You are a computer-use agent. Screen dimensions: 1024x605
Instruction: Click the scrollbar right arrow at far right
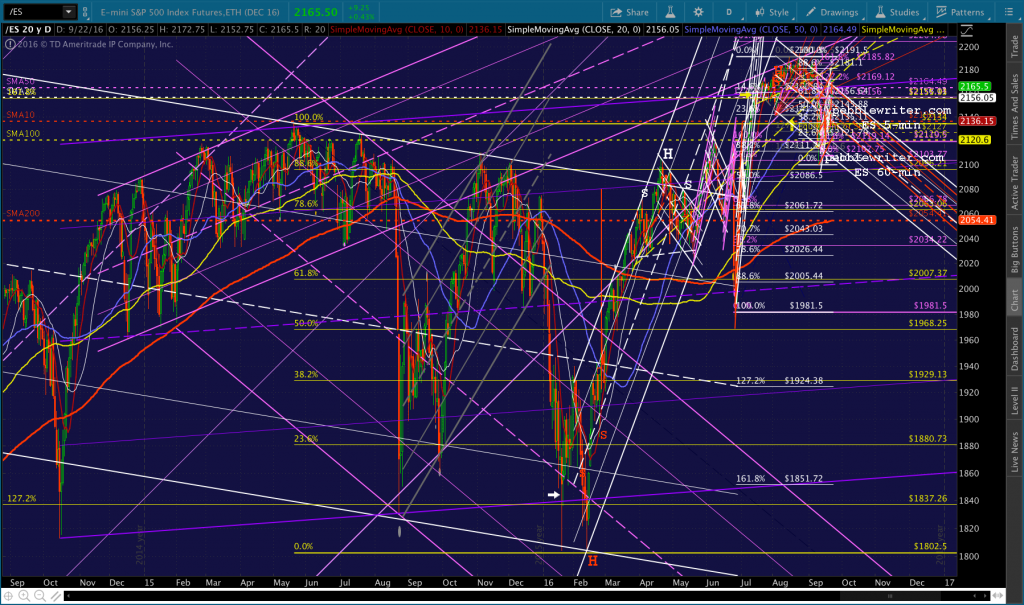tap(985, 596)
